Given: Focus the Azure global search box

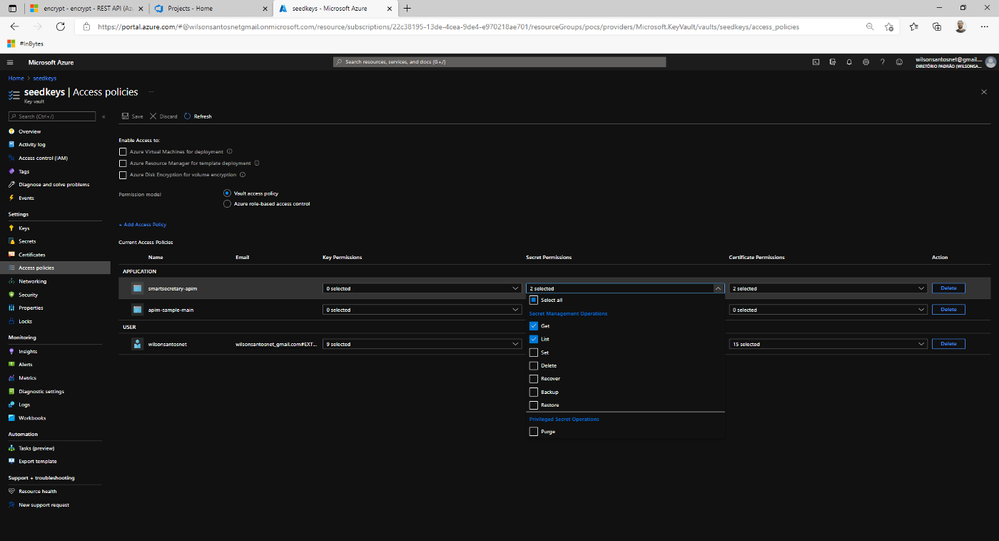Looking at the screenshot, I should point(500,62).
